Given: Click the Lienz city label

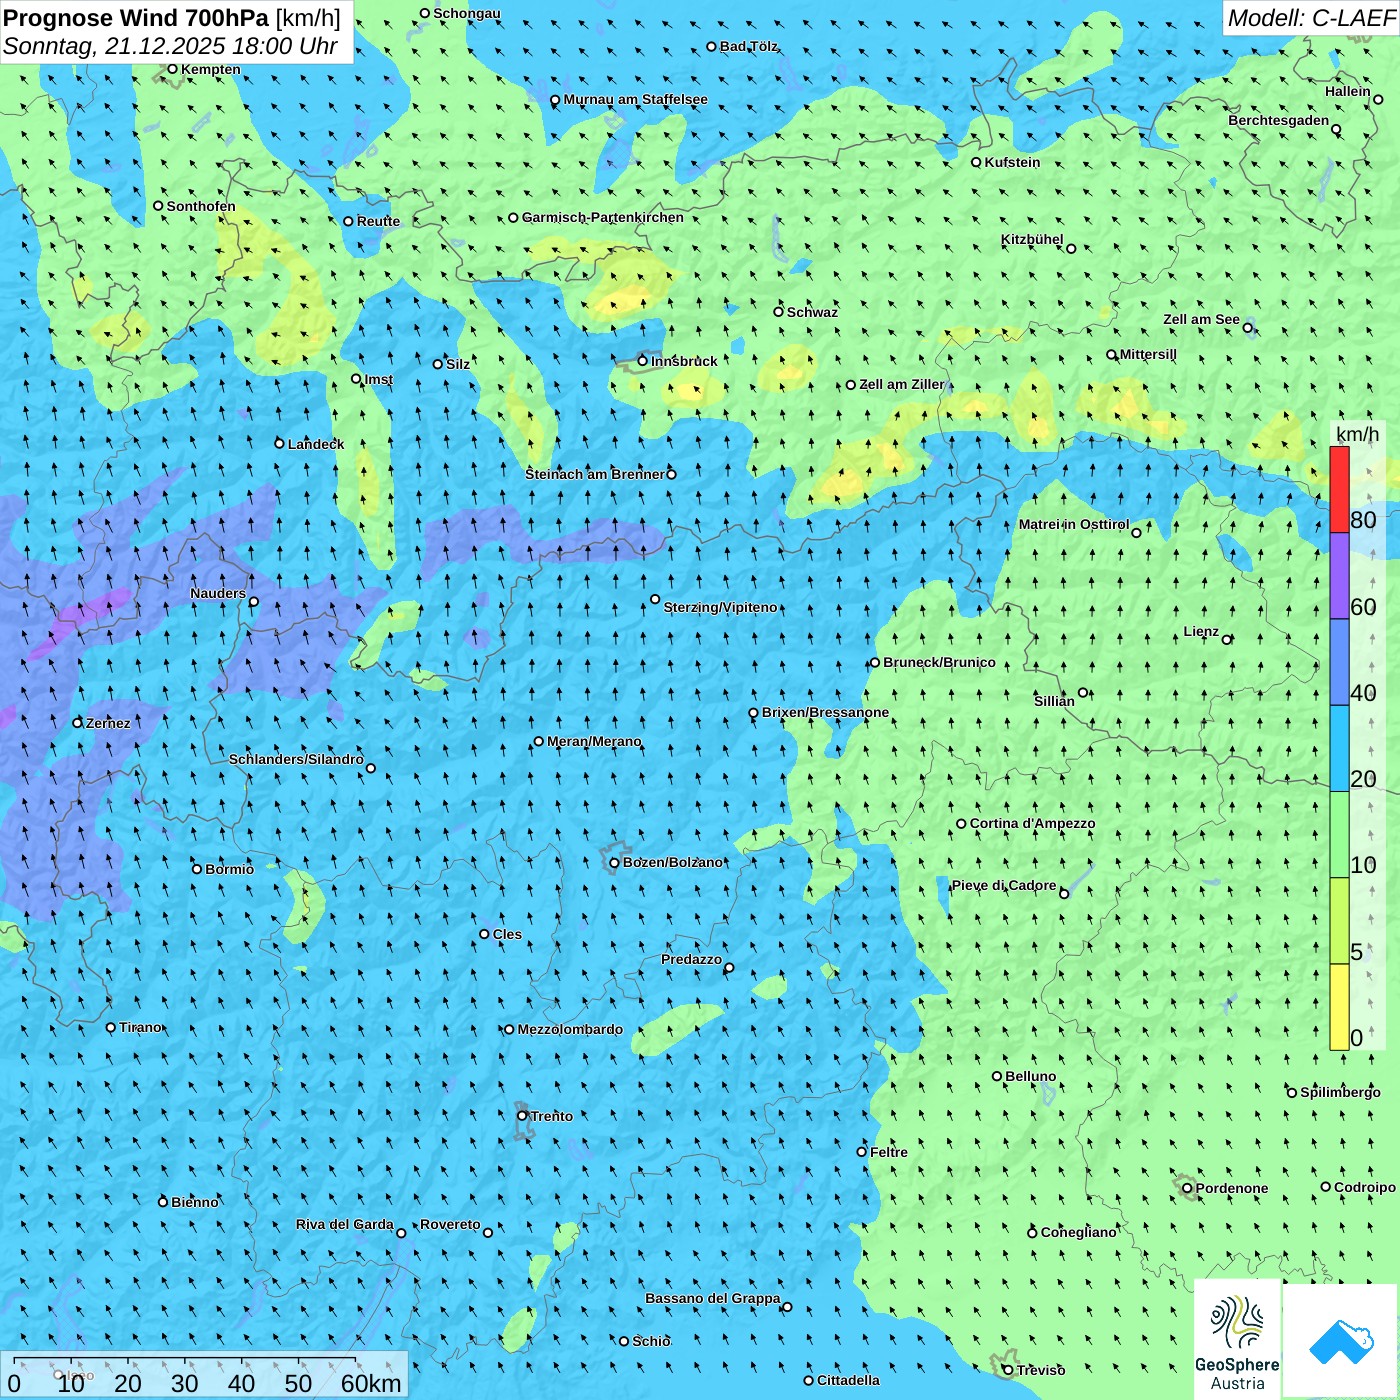Looking at the screenshot, I should click(1201, 631).
